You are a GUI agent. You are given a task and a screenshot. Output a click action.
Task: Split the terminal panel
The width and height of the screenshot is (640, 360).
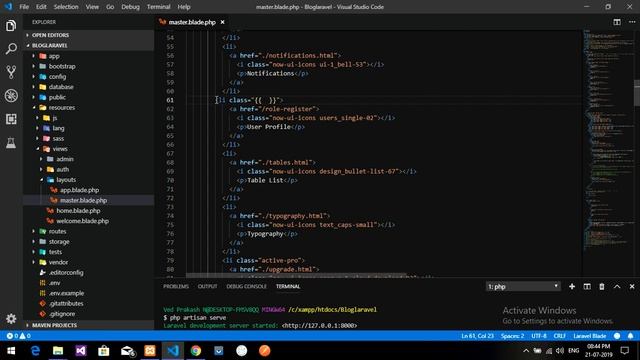[587, 287]
